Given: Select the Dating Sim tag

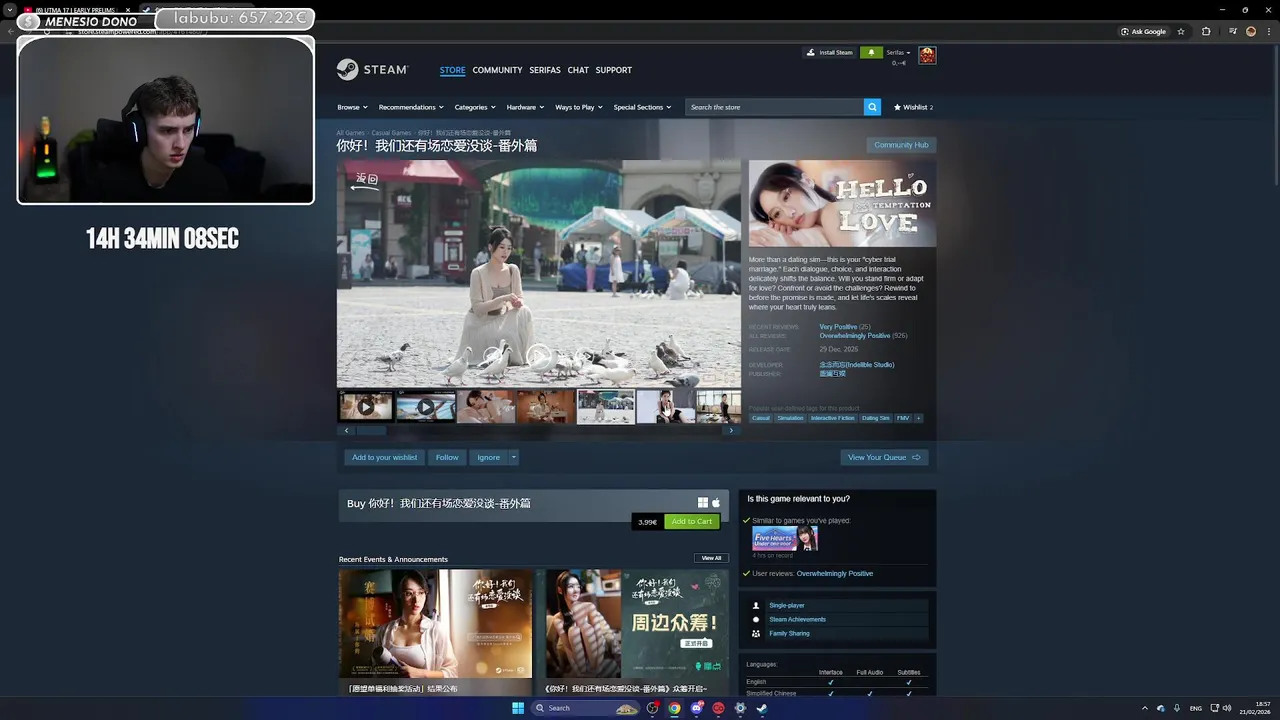Looking at the screenshot, I should (875, 418).
